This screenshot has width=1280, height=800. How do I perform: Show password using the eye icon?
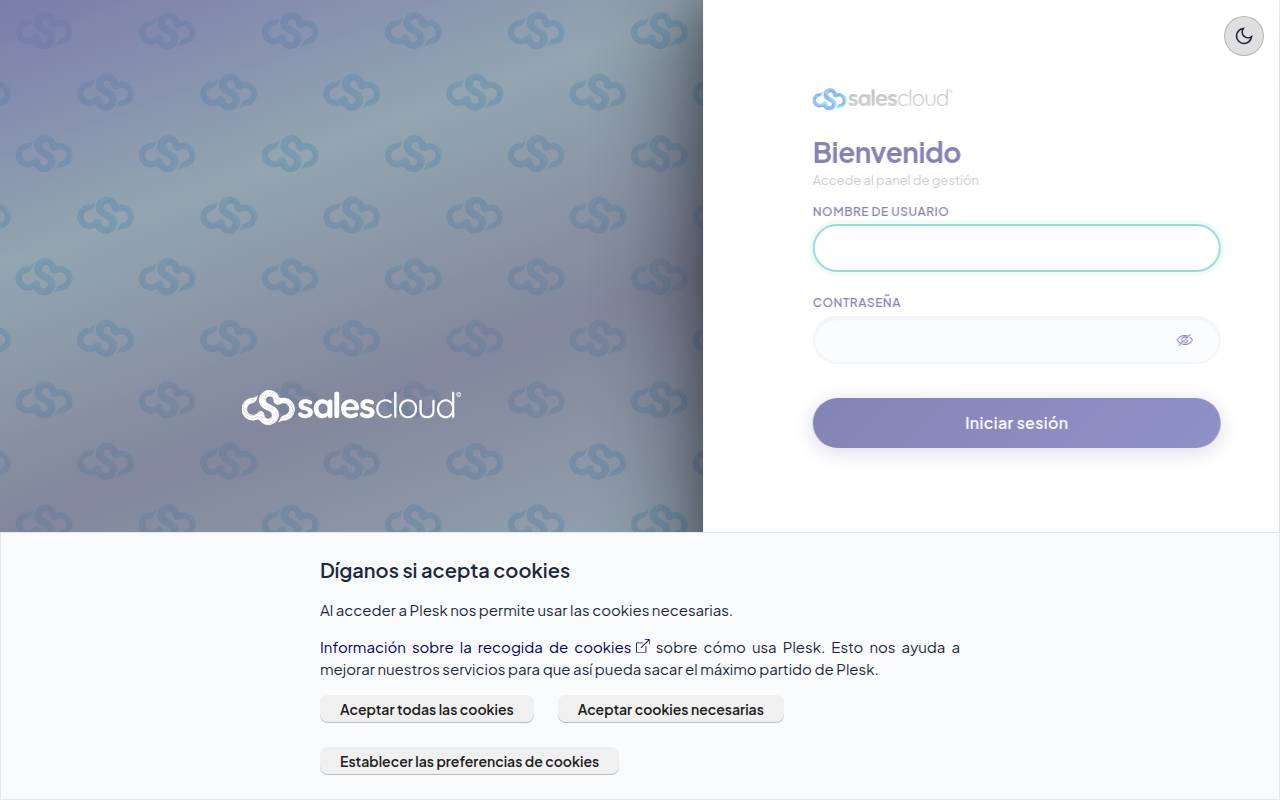1185,340
